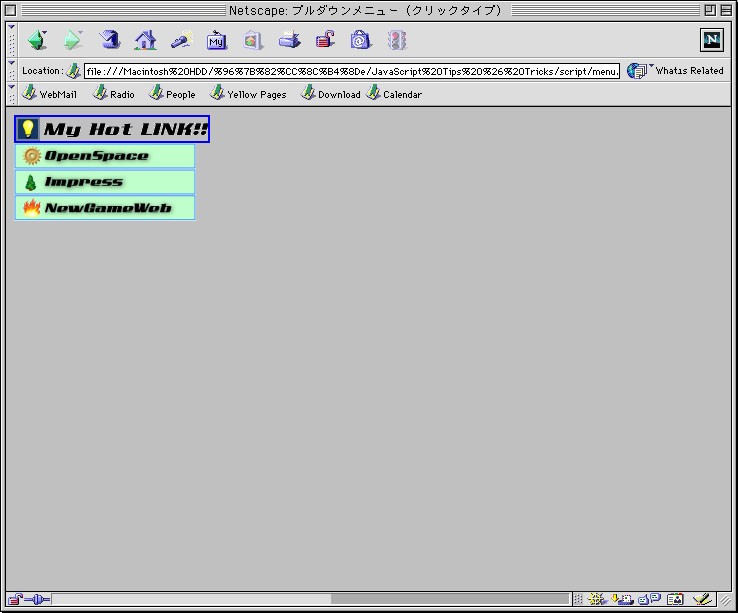Select the NowGameWeb menu item

105,208
